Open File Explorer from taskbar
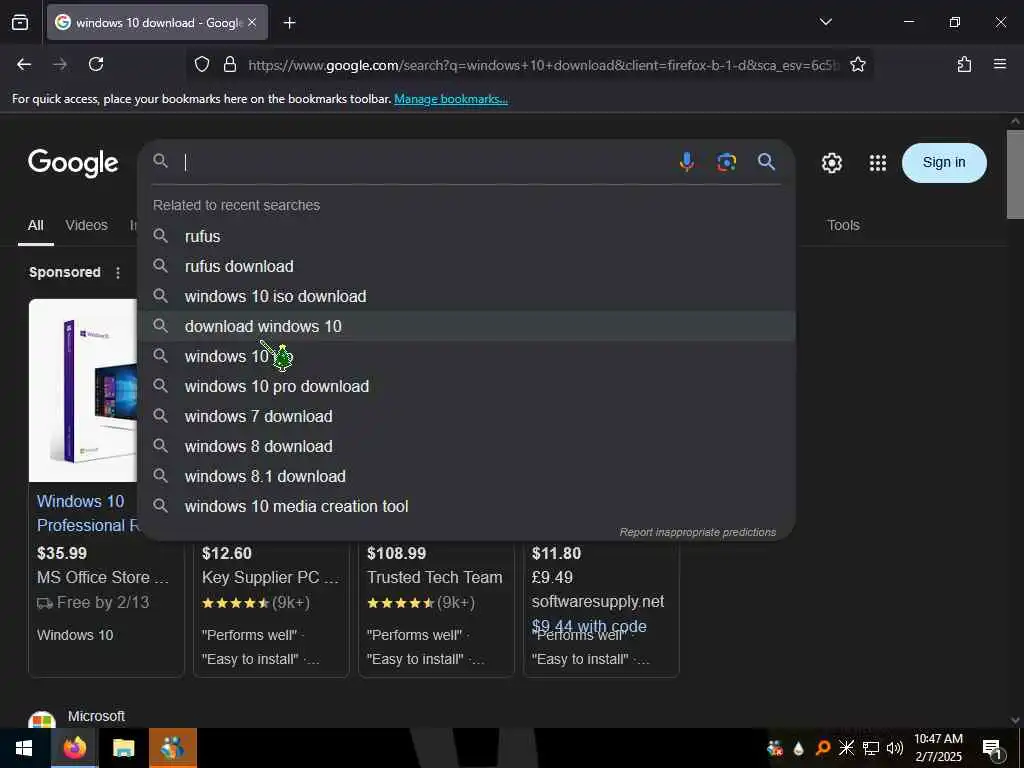 click(x=123, y=748)
